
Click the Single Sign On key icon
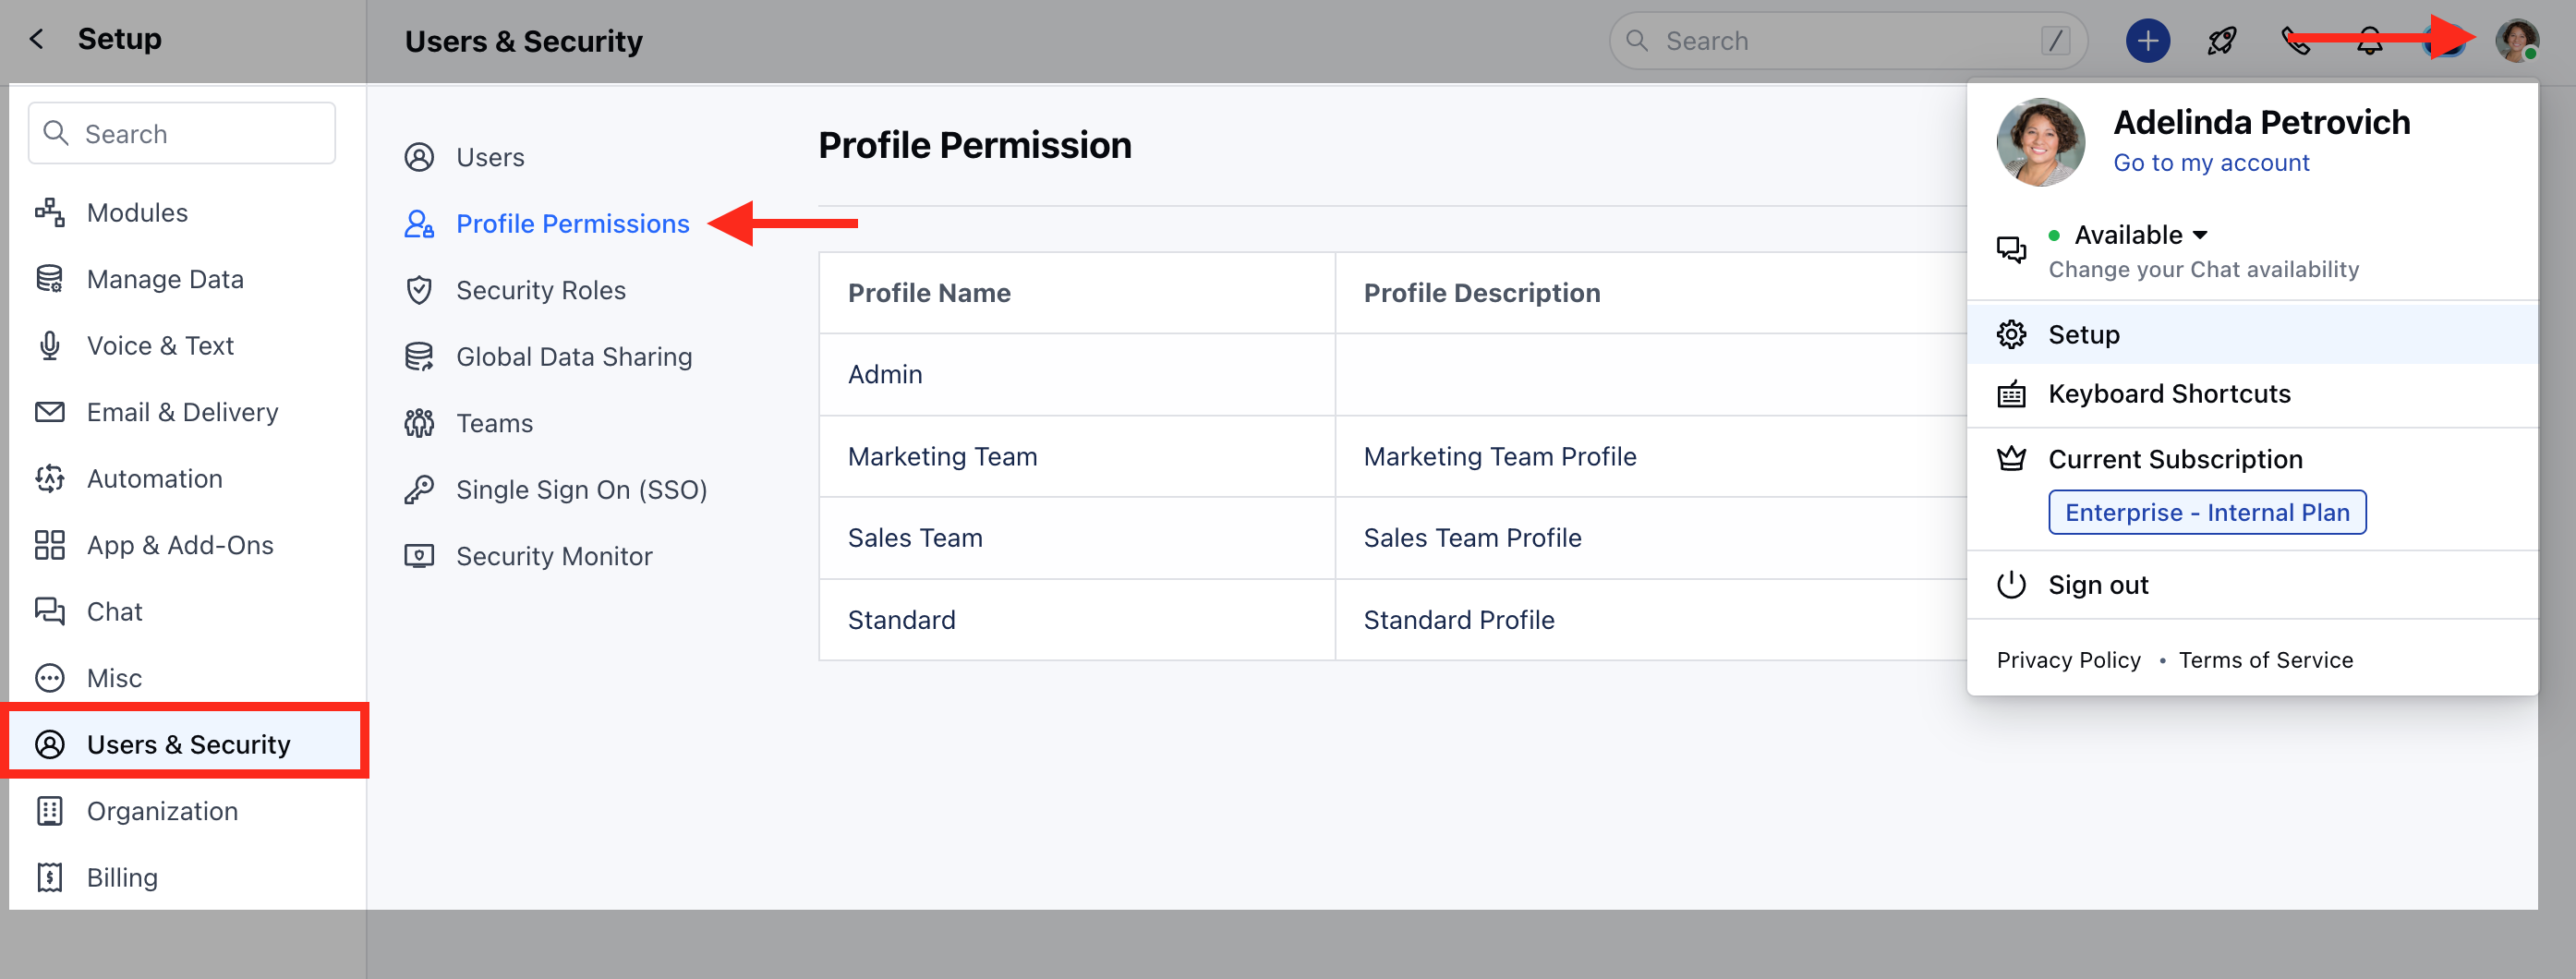point(419,489)
